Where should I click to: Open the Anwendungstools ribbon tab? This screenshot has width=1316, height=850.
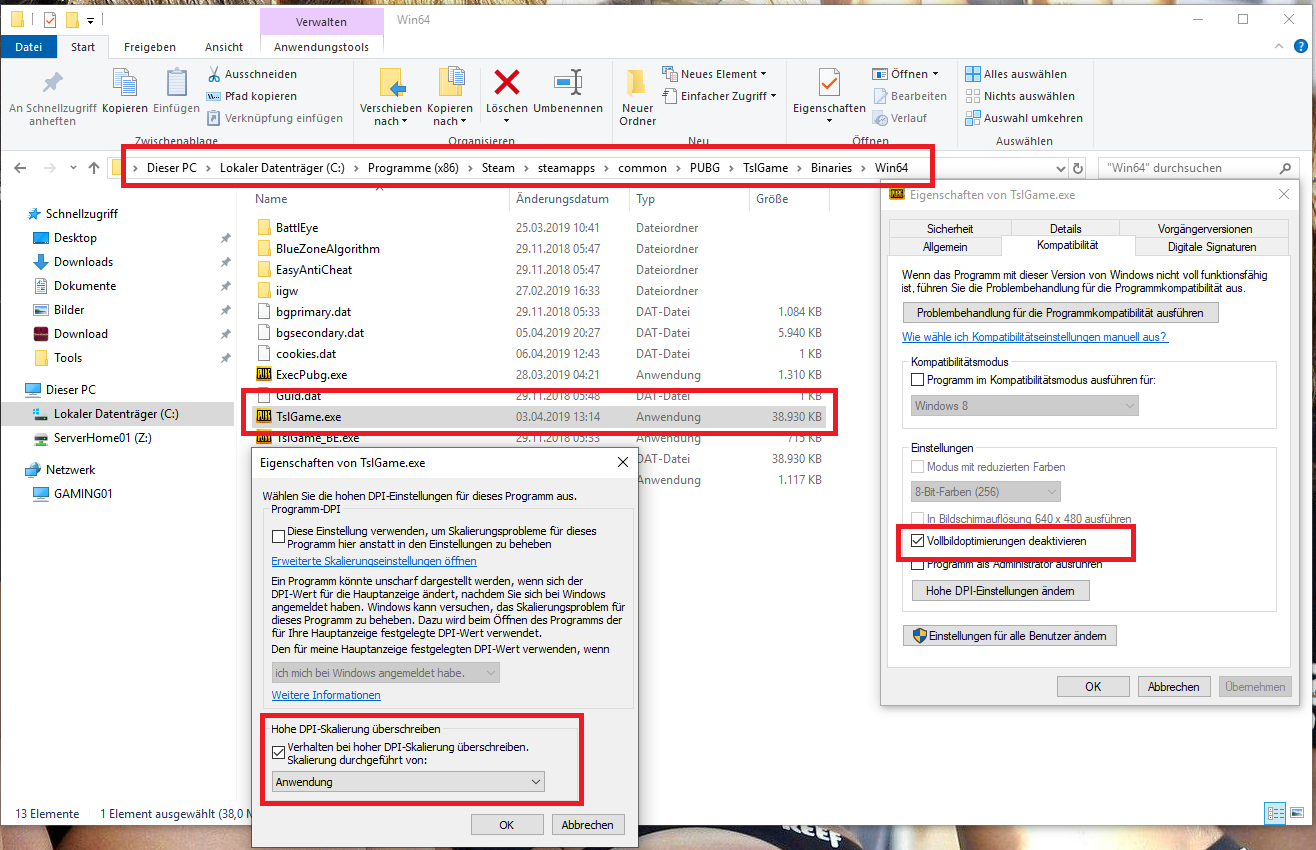coord(321,47)
